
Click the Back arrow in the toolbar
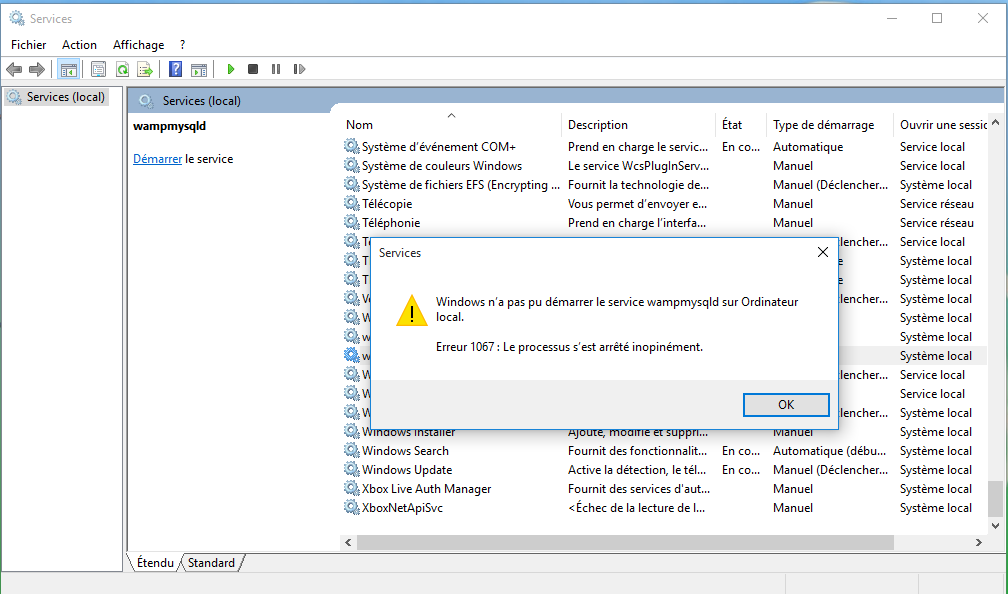[x=14, y=69]
